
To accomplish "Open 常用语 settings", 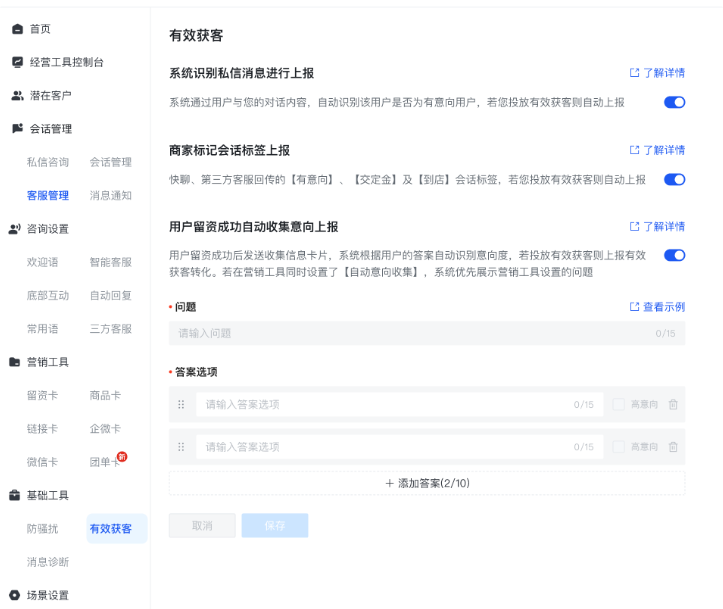I will (x=42, y=329).
